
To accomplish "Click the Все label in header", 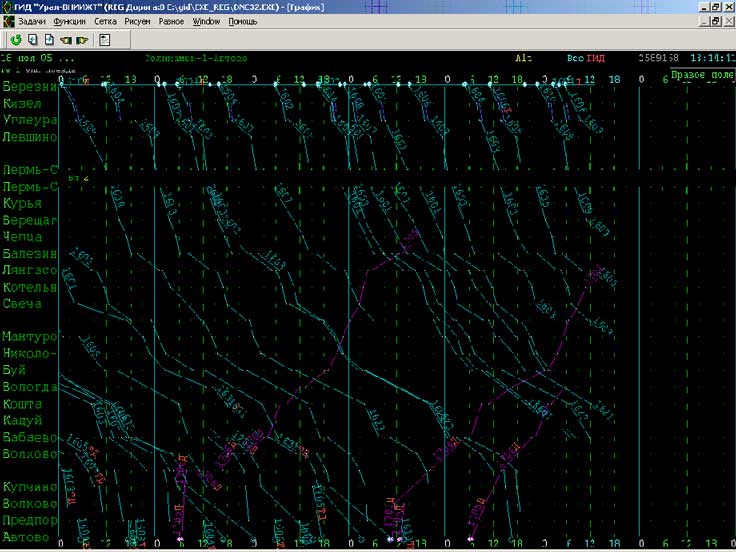I will (575, 58).
